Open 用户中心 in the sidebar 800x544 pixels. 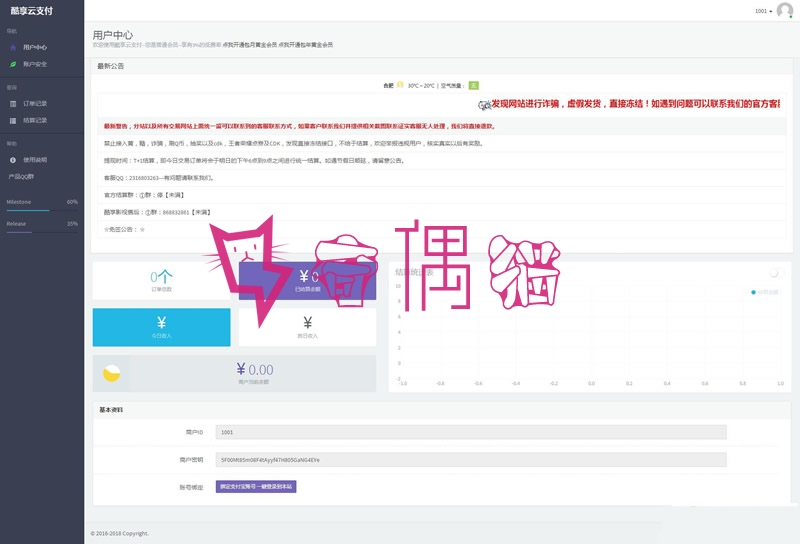click(35, 47)
